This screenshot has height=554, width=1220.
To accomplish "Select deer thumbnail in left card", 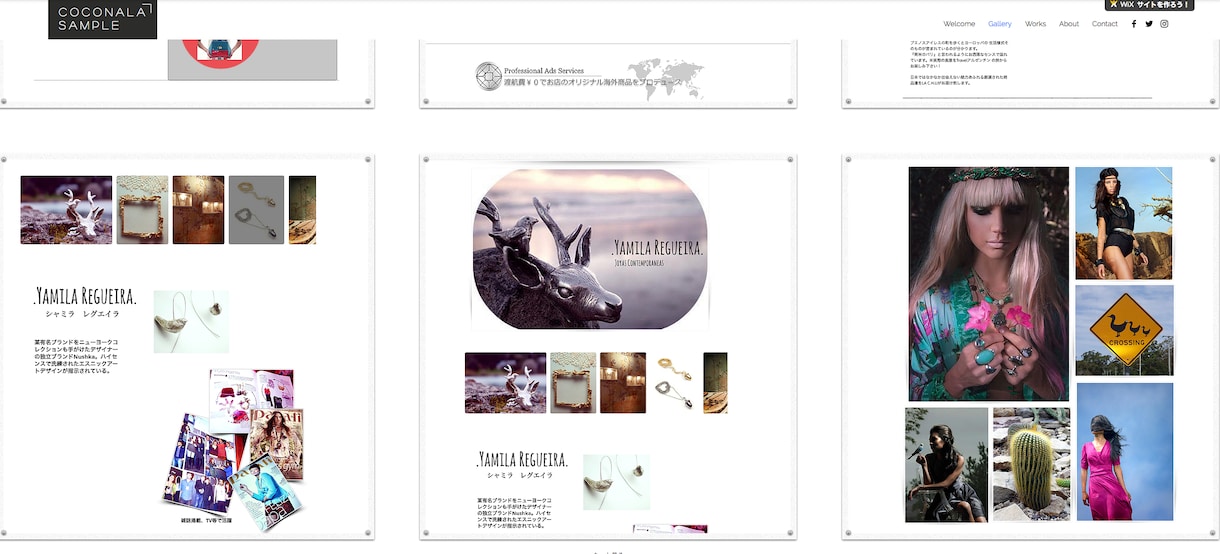I will tap(66, 210).
